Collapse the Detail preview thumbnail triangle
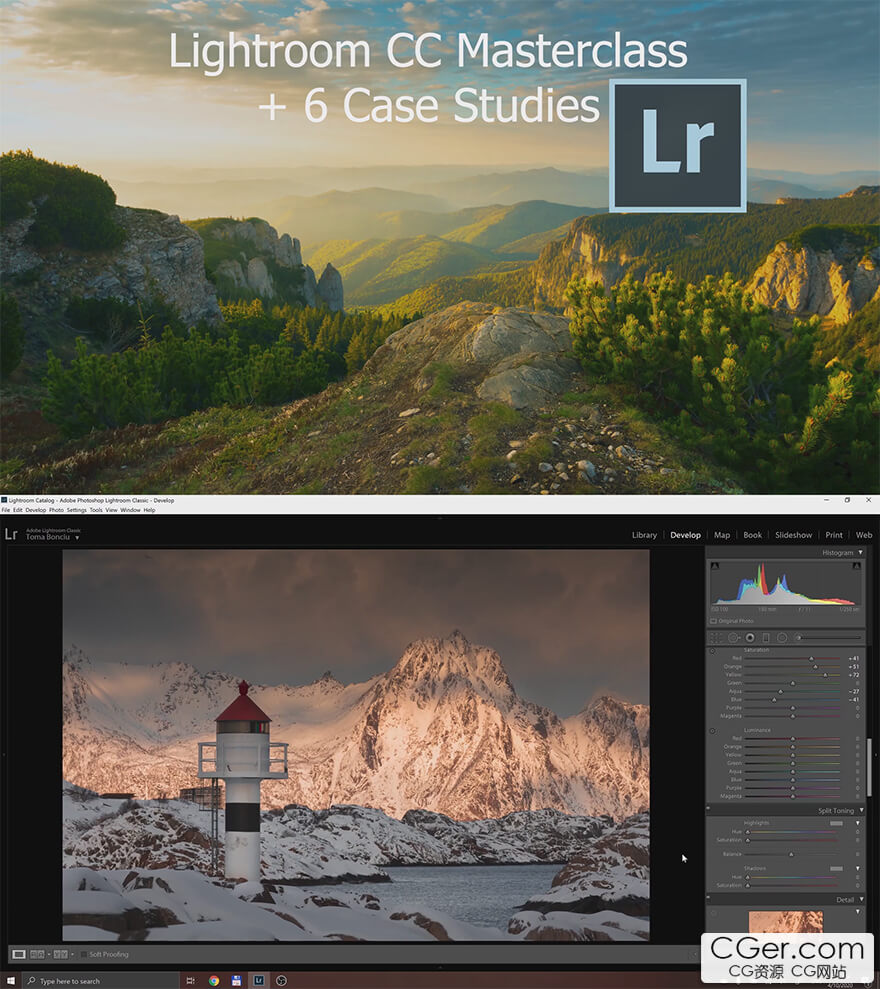 [x=857, y=911]
